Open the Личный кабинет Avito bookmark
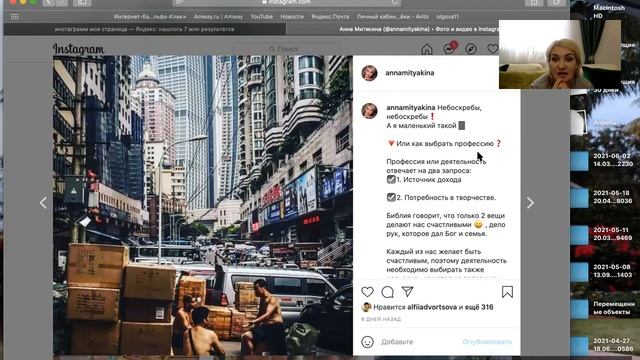This screenshot has width=640, height=360. pyautogui.click(x=393, y=17)
